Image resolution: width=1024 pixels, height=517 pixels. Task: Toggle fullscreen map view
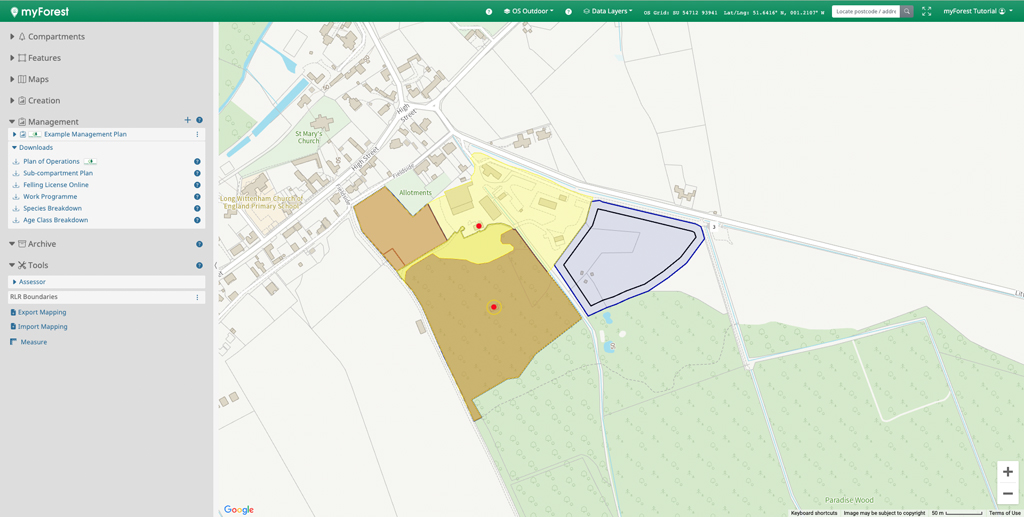(x=926, y=11)
